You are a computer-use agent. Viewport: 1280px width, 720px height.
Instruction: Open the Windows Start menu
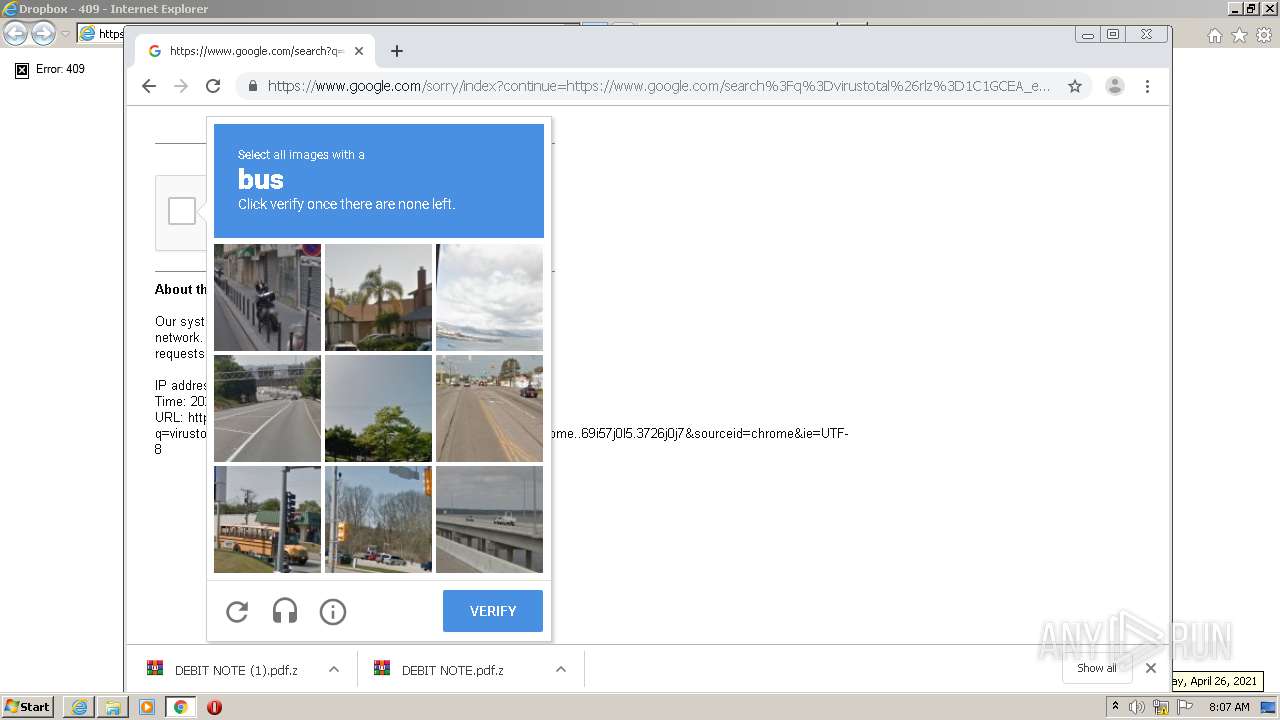coord(28,707)
